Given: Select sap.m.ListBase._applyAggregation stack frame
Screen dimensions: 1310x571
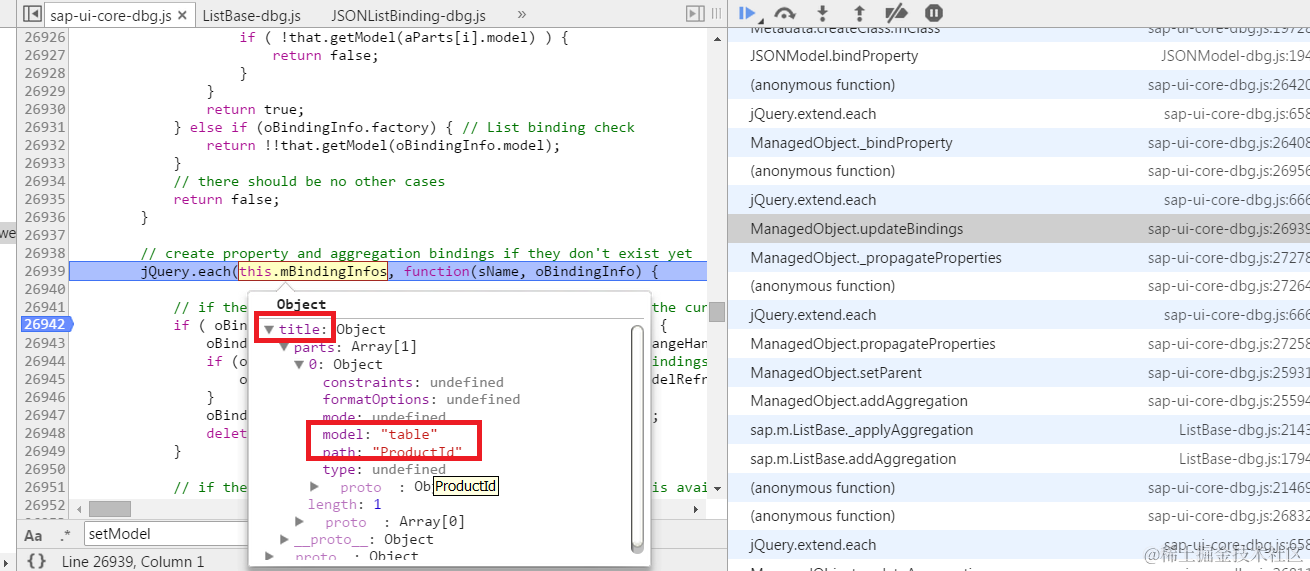Looking at the screenshot, I should click(x=1019, y=430).
